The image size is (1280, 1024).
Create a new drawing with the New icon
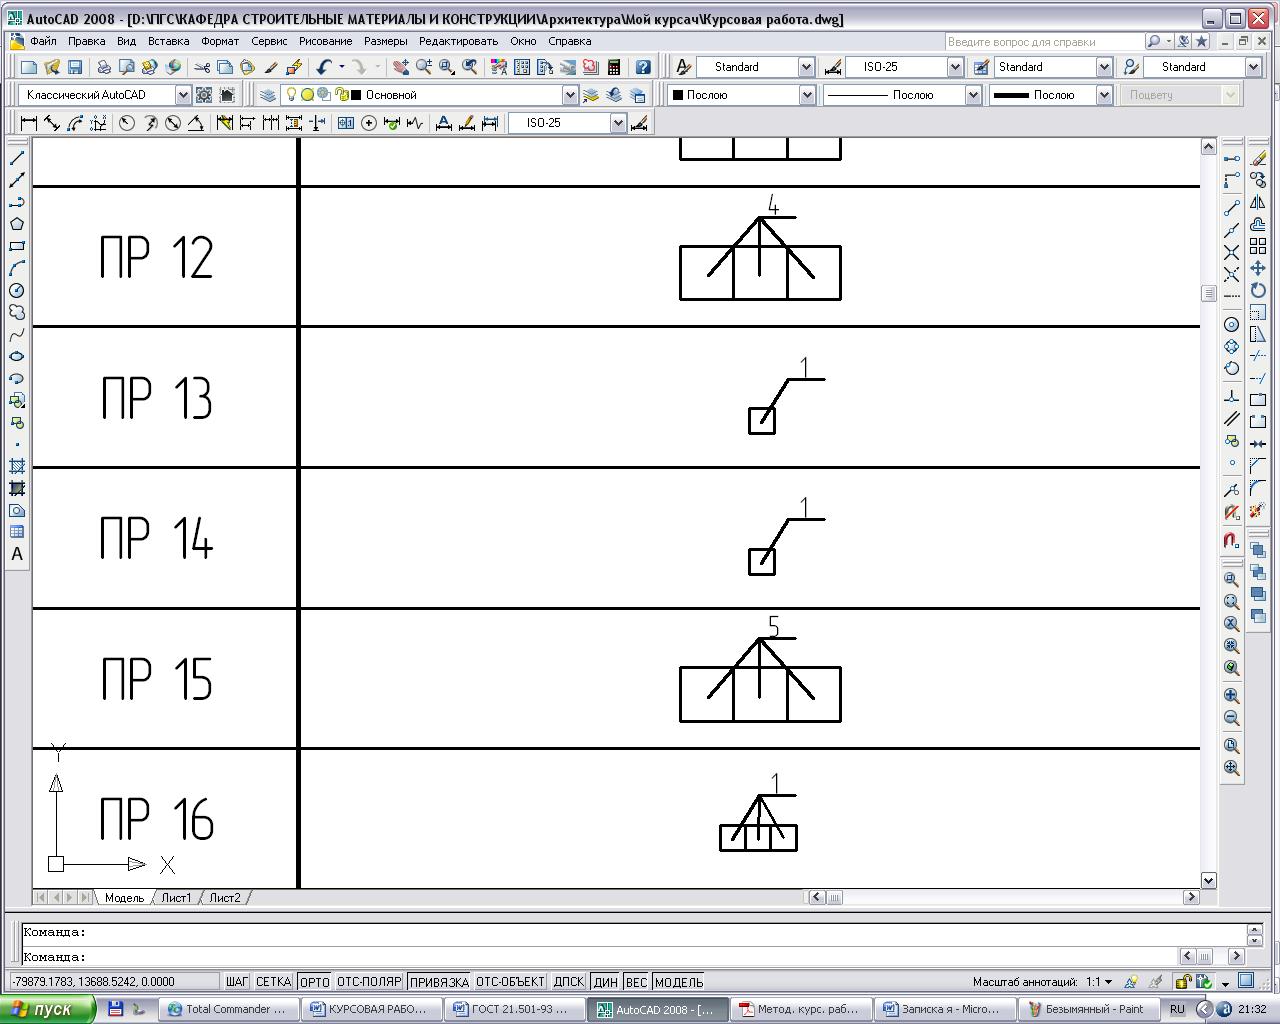tap(29, 67)
